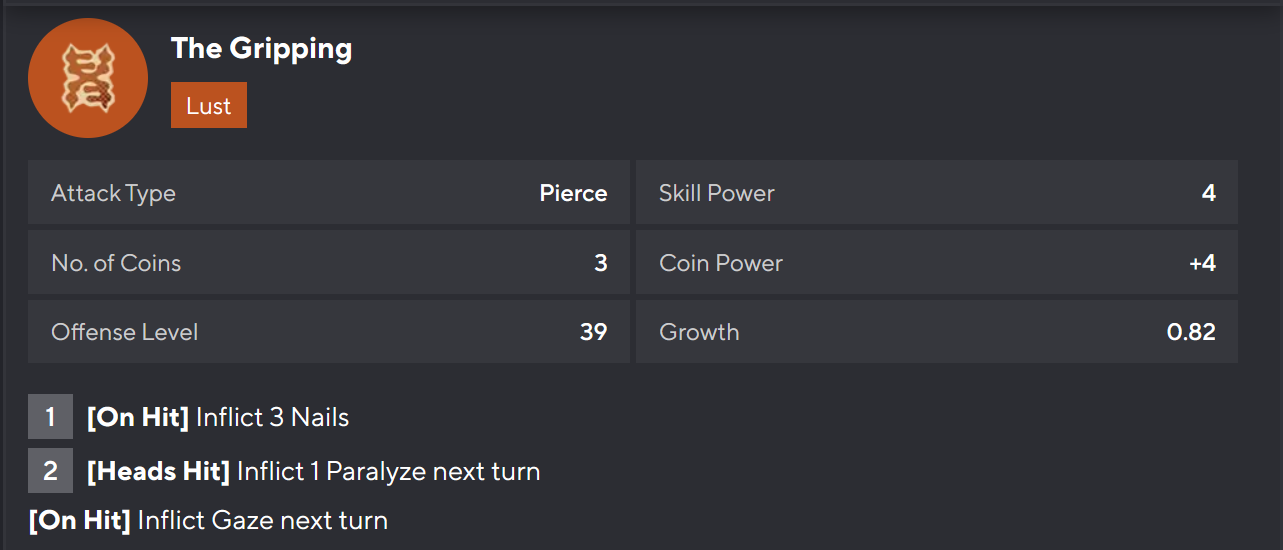Select the skill title The Gripping
The width and height of the screenshot is (1283, 550).
tap(261, 48)
